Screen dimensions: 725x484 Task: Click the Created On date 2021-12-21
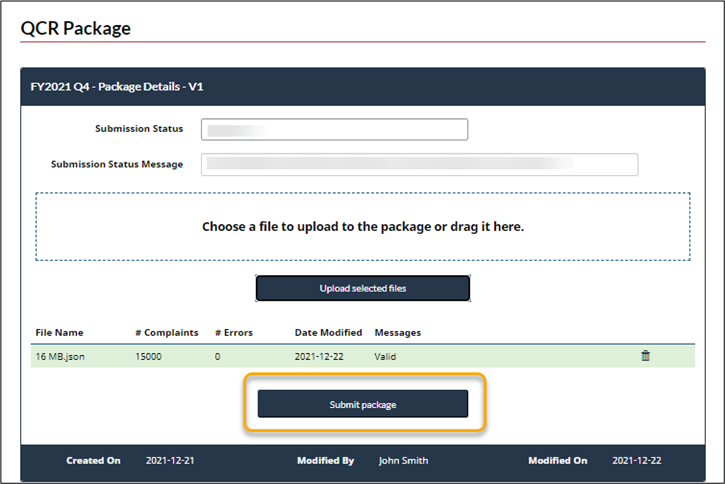coord(170,460)
